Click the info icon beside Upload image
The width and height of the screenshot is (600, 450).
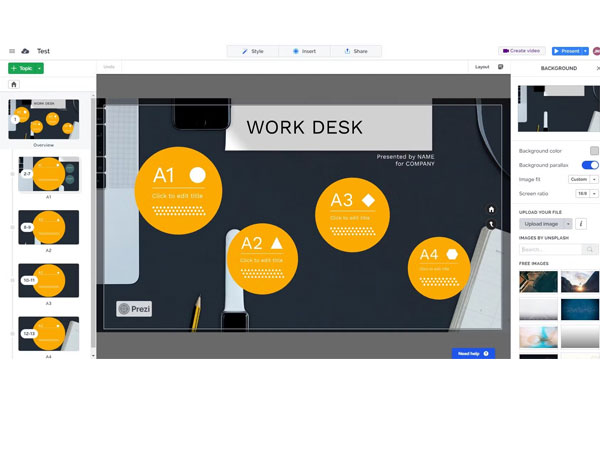click(582, 224)
